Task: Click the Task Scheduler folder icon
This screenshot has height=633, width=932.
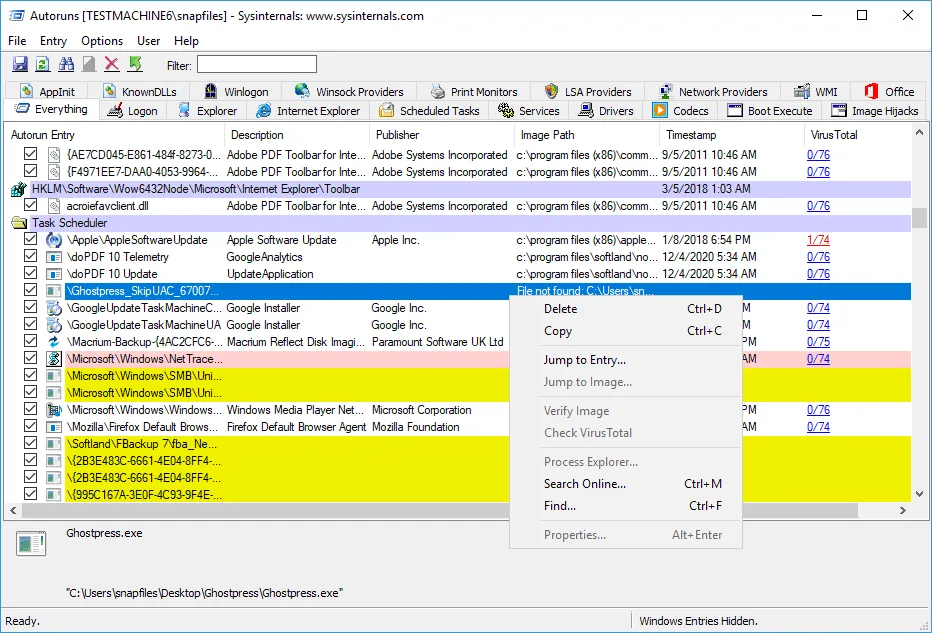Action: pos(19,223)
